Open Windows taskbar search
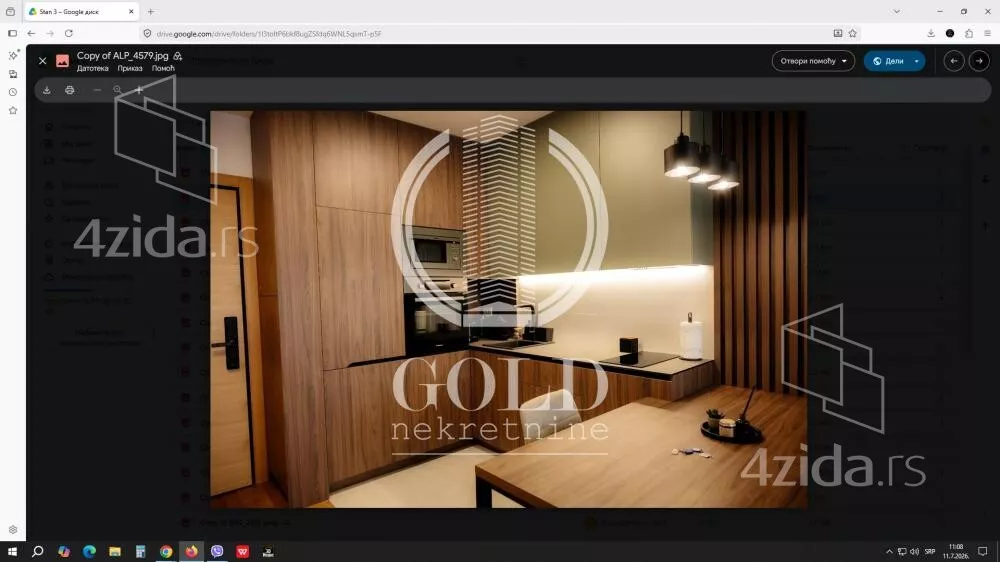The width and height of the screenshot is (1000, 562). coord(38,551)
